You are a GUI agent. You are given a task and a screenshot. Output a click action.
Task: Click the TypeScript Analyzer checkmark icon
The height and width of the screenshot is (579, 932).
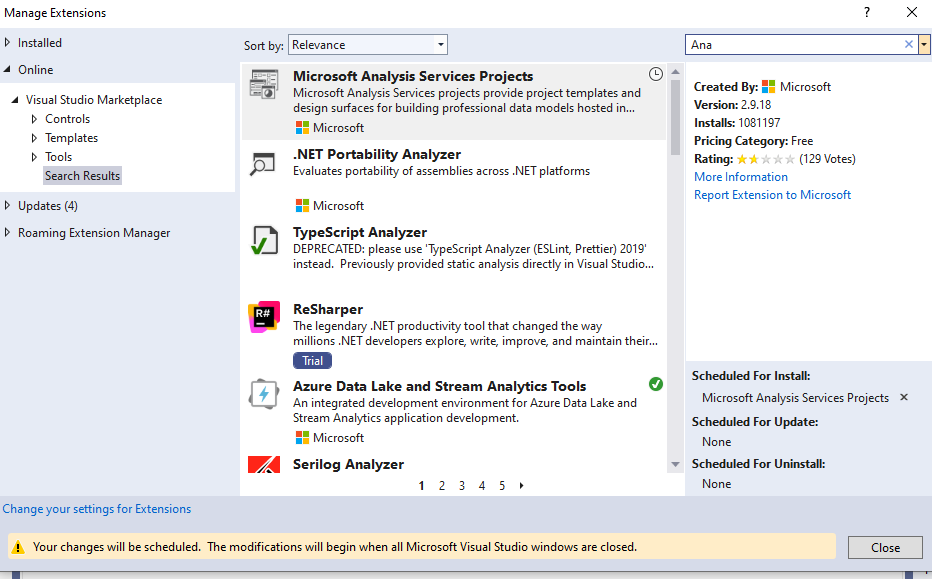(x=264, y=240)
